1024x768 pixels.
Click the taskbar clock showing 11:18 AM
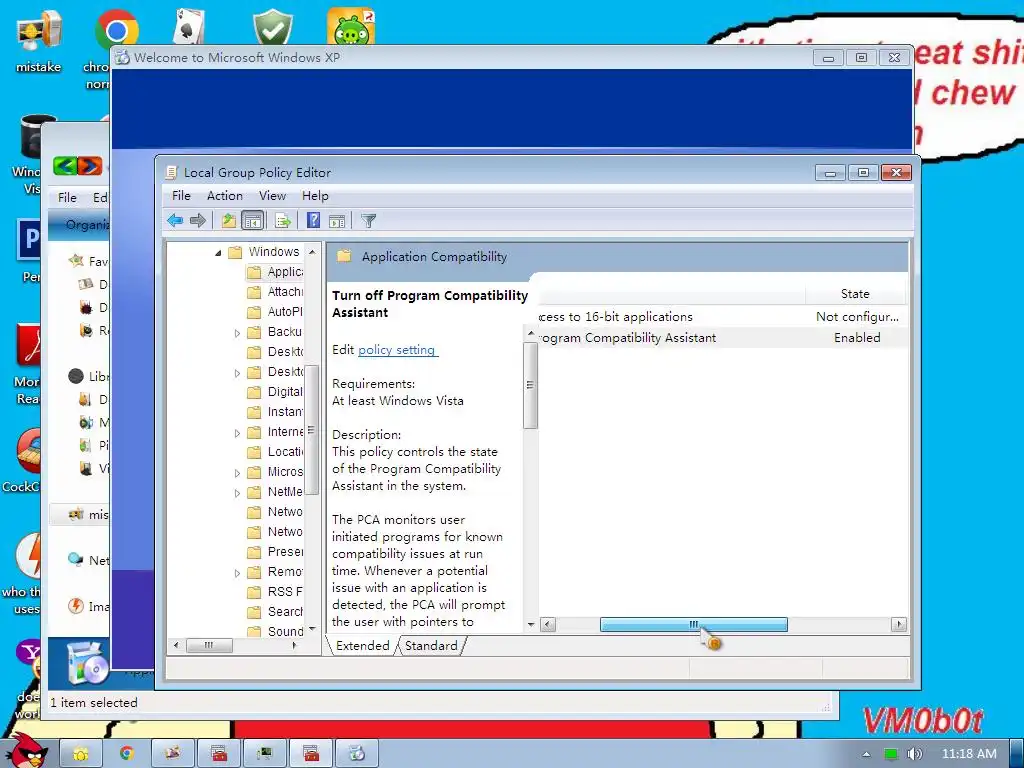[x=969, y=754]
